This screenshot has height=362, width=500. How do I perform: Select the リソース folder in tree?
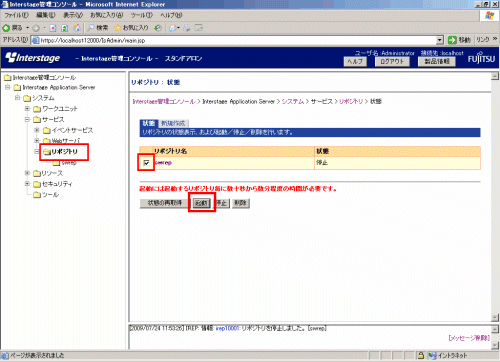pyautogui.click(x=48, y=173)
